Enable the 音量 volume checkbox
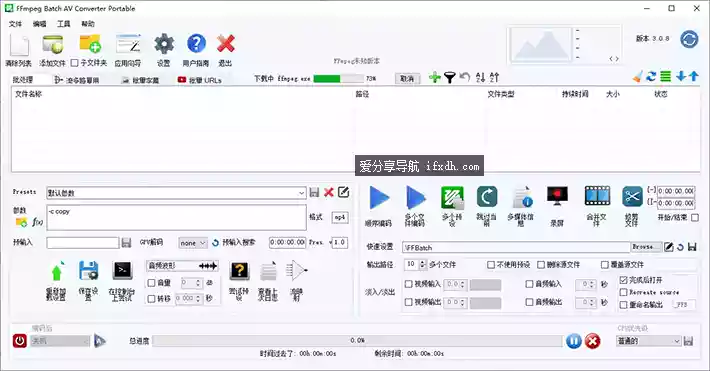 (x=151, y=283)
